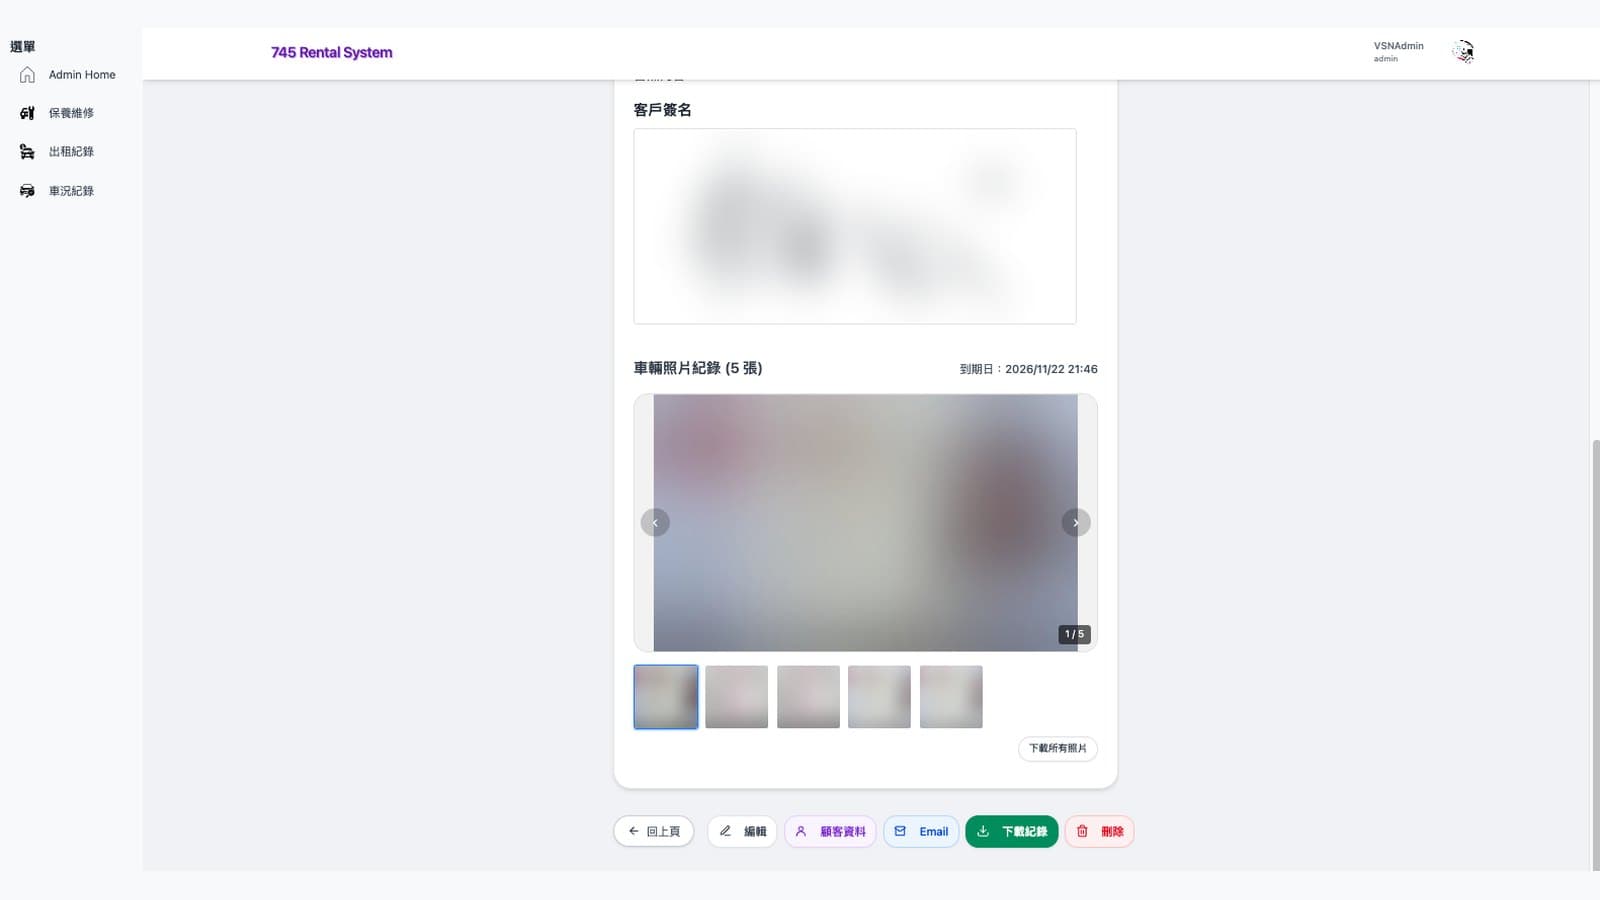Click the 車況紀錄 car icon
This screenshot has width=1600, height=900.
pyautogui.click(x=27, y=191)
